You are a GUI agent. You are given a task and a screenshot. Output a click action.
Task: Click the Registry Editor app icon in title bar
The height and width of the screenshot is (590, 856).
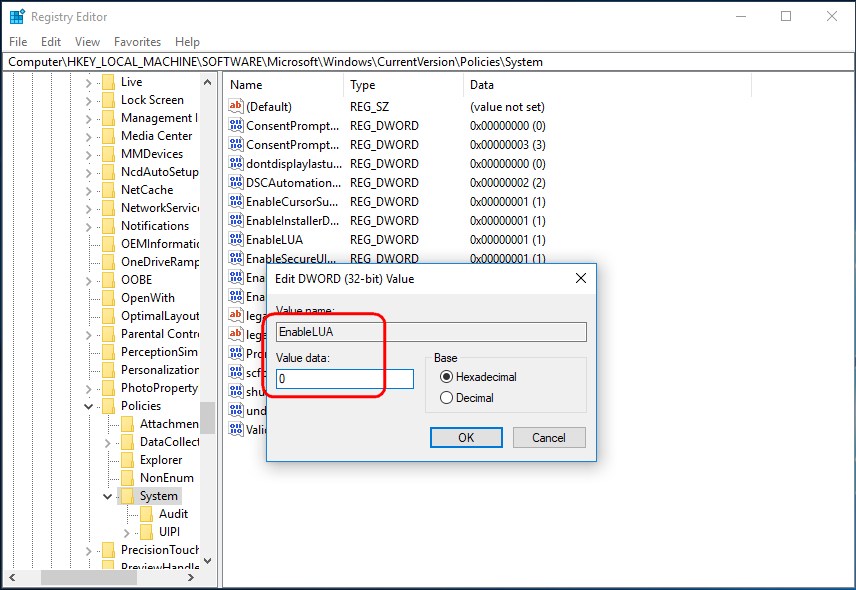[x=17, y=17]
